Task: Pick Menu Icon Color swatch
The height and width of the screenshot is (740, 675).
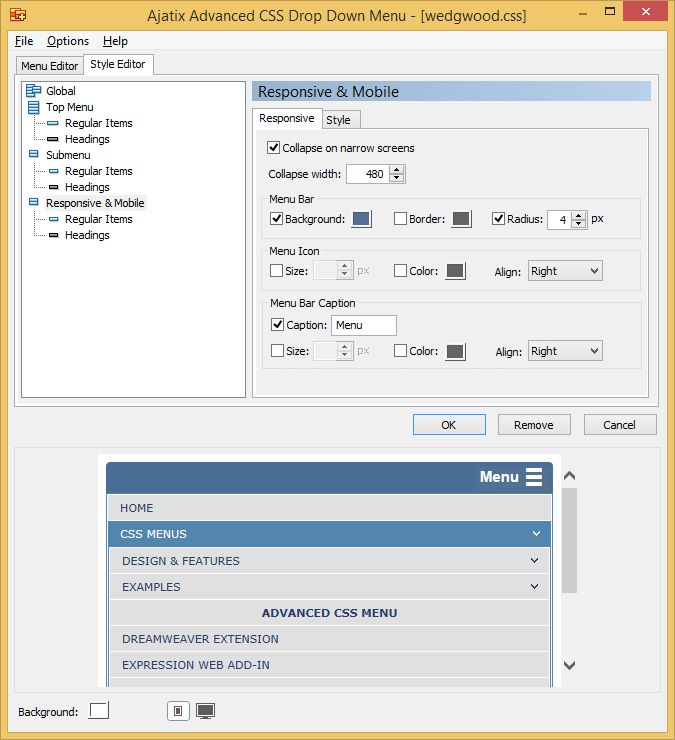Action: (456, 271)
